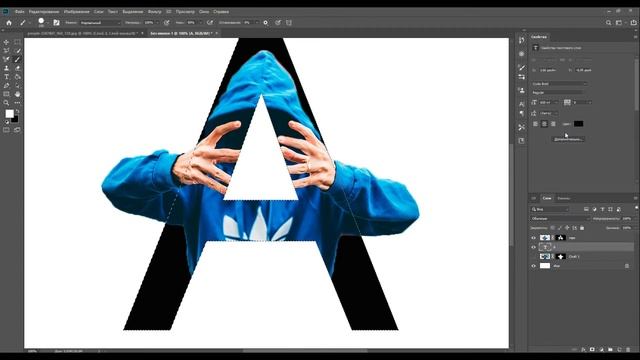
Task: Open font family dropdown in Properties
Action: (x=559, y=84)
